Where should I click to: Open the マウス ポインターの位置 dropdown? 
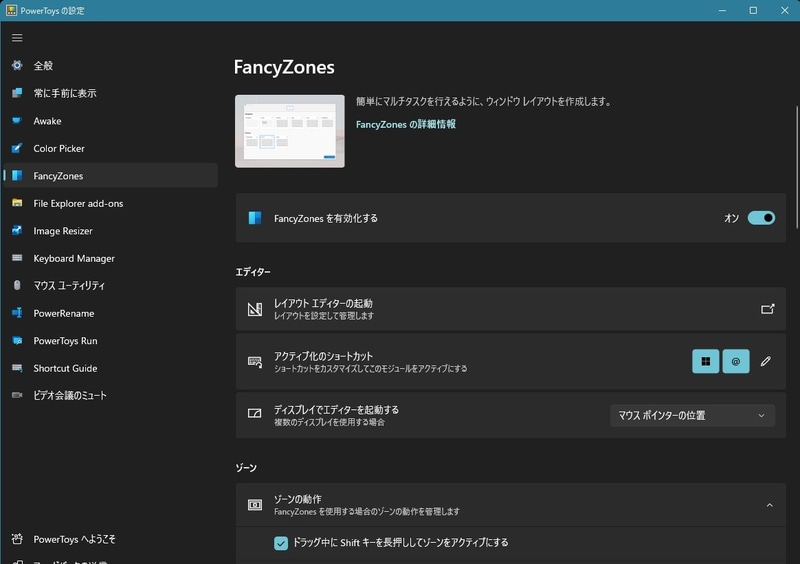(692, 415)
